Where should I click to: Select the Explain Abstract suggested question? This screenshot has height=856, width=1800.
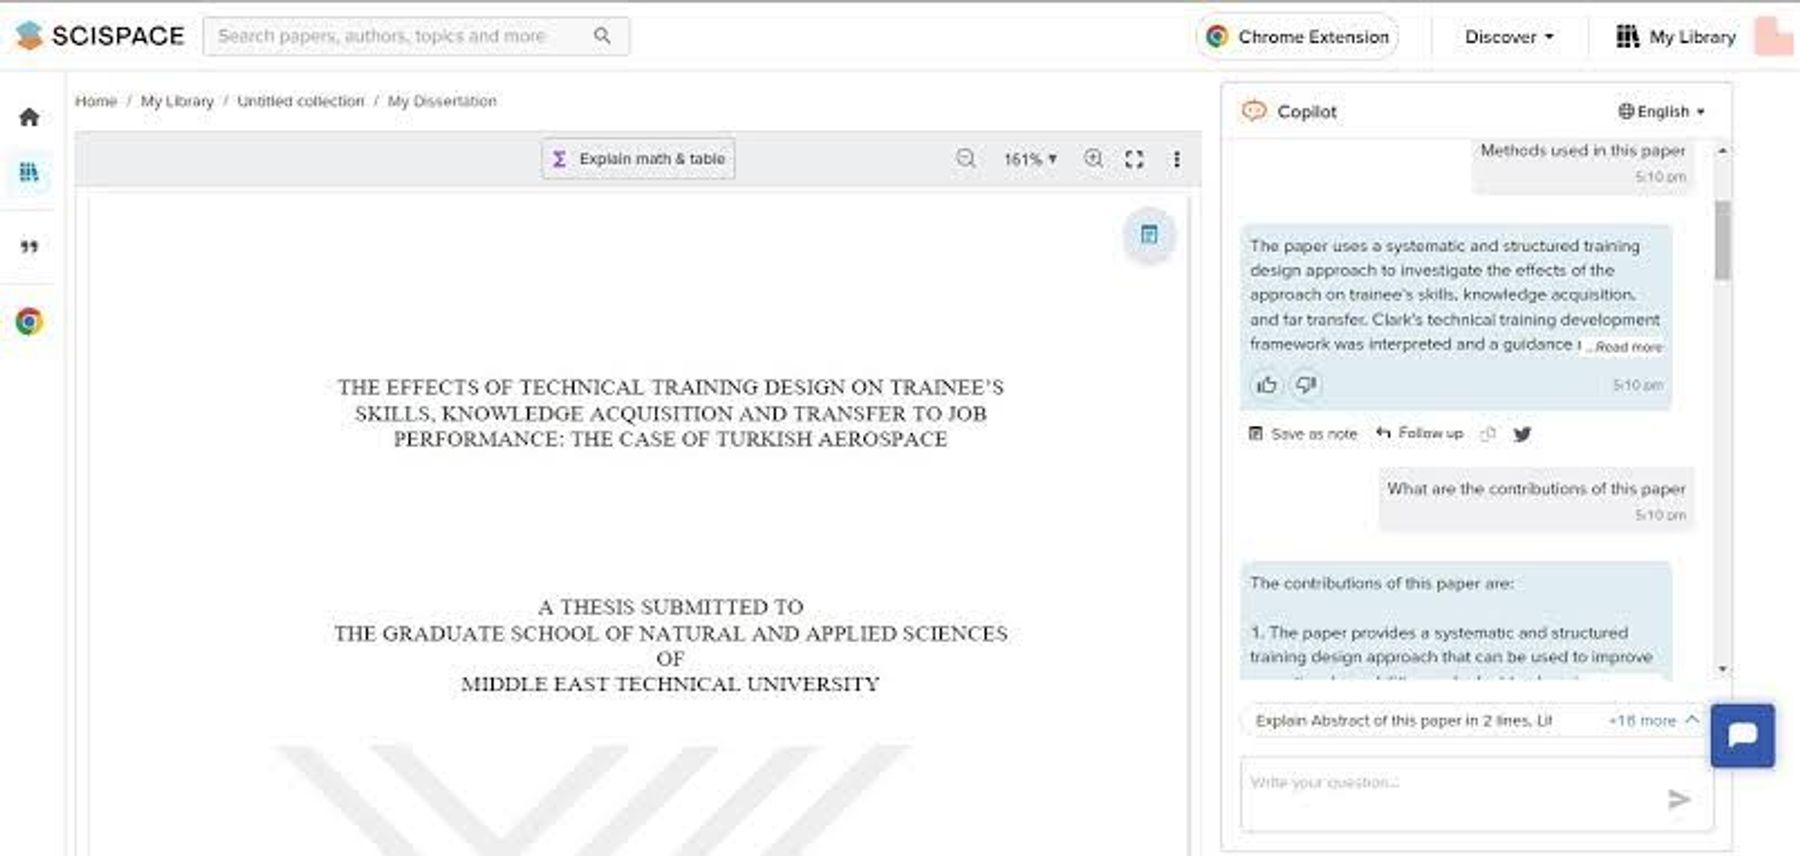tap(1404, 720)
